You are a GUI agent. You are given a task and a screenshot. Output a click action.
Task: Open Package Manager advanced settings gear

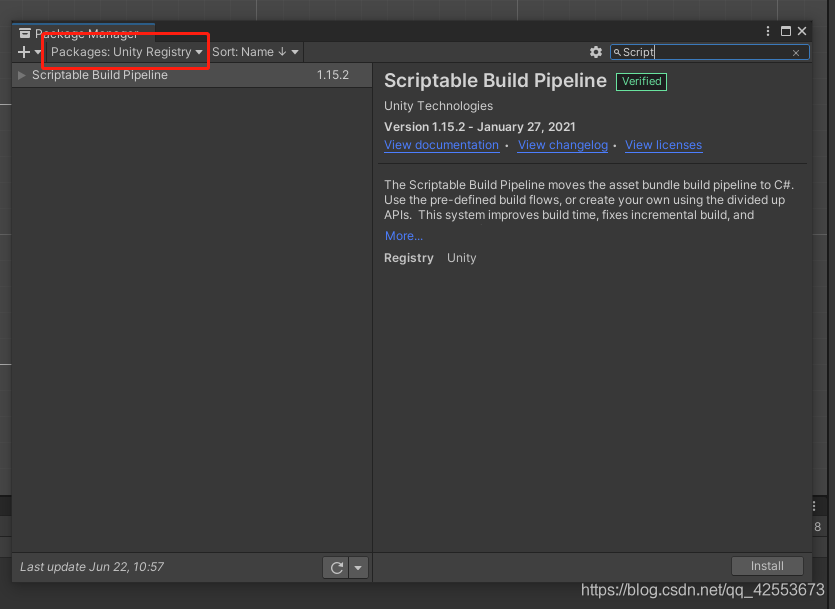point(596,52)
